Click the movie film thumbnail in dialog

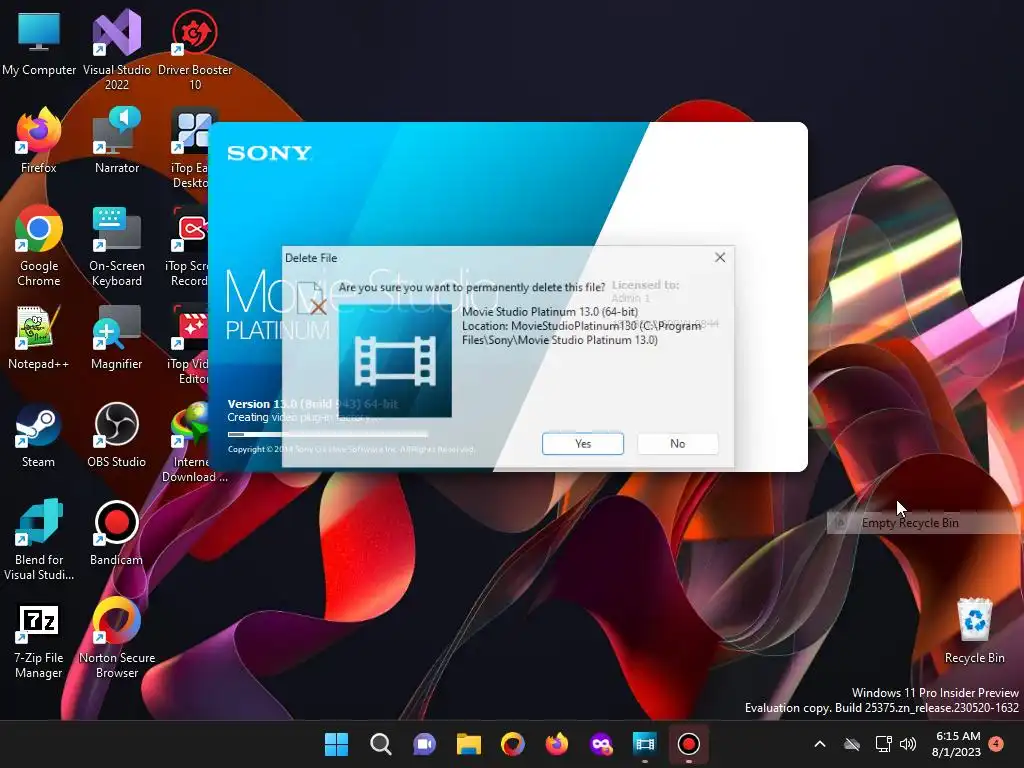click(395, 360)
